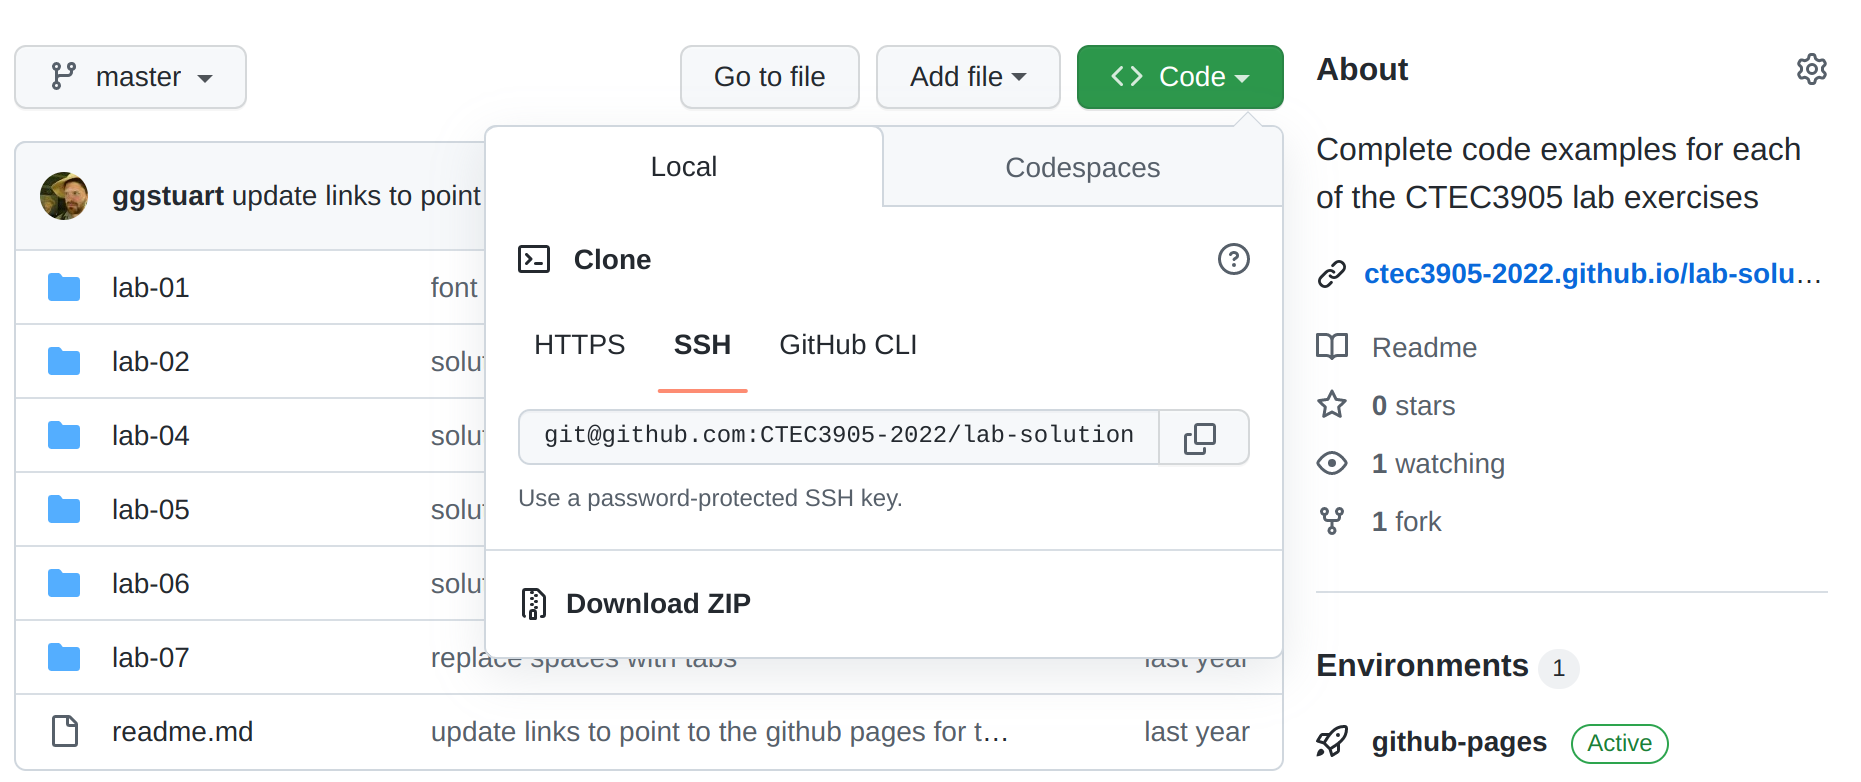This screenshot has width=1861, height=782.
Task: Open the readme.md commit message link
Action: pos(719,732)
